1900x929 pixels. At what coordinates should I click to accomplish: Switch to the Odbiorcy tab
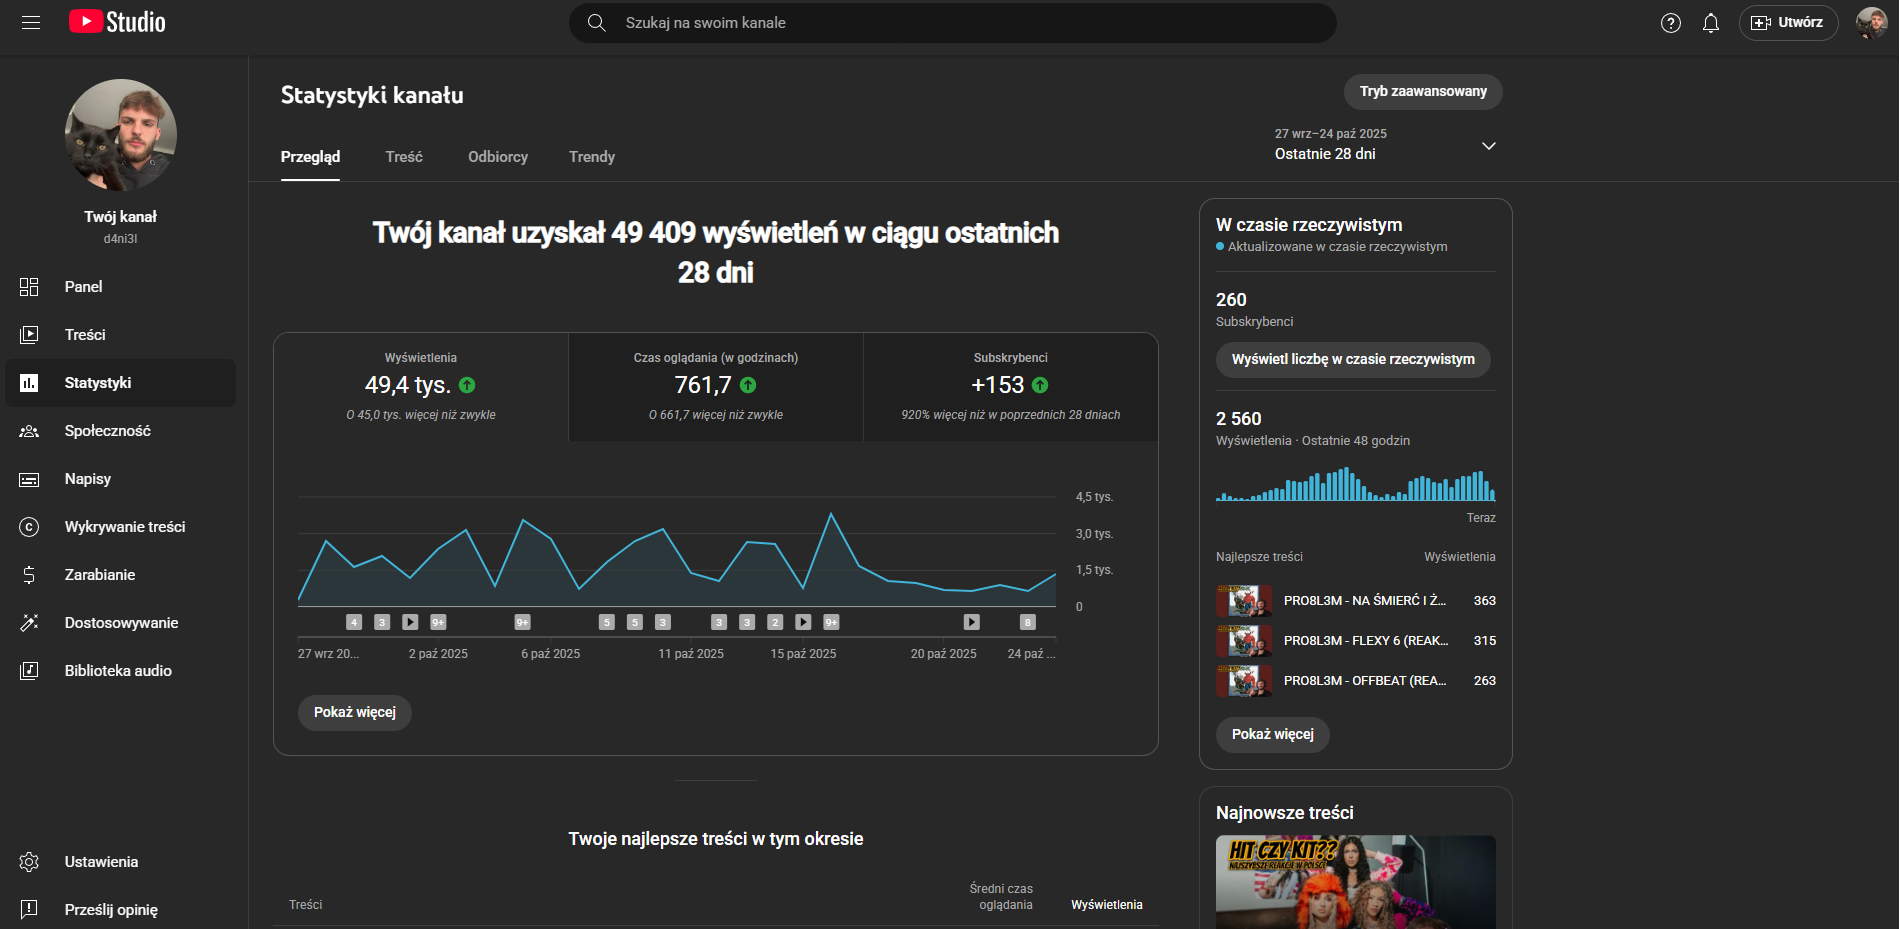point(497,157)
